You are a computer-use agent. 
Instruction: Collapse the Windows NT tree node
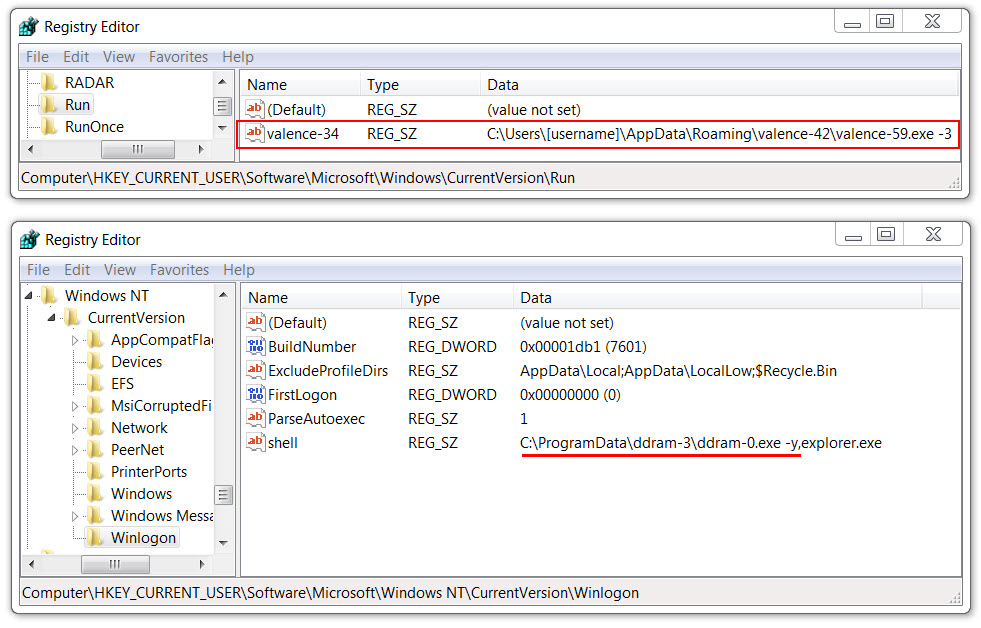[29, 295]
